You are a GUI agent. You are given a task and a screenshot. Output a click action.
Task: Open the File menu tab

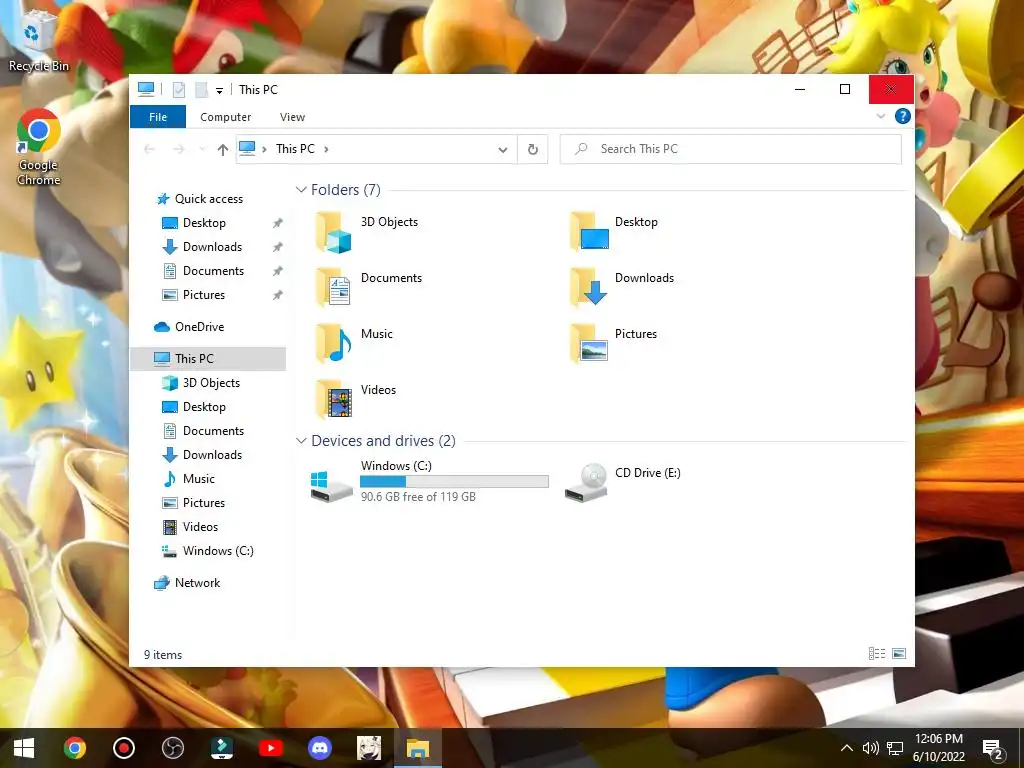click(158, 117)
